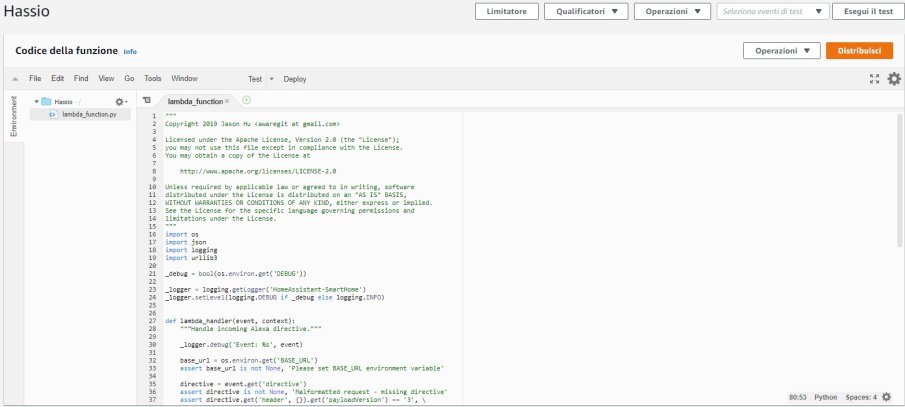Select the lambda_function.py file icon
Viewport: 905px width, 407px height.
point(53,114)
